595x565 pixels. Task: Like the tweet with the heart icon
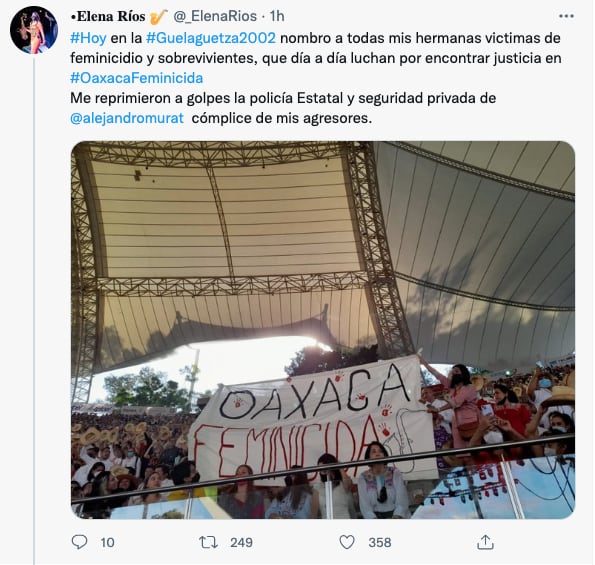pos(347,542)
